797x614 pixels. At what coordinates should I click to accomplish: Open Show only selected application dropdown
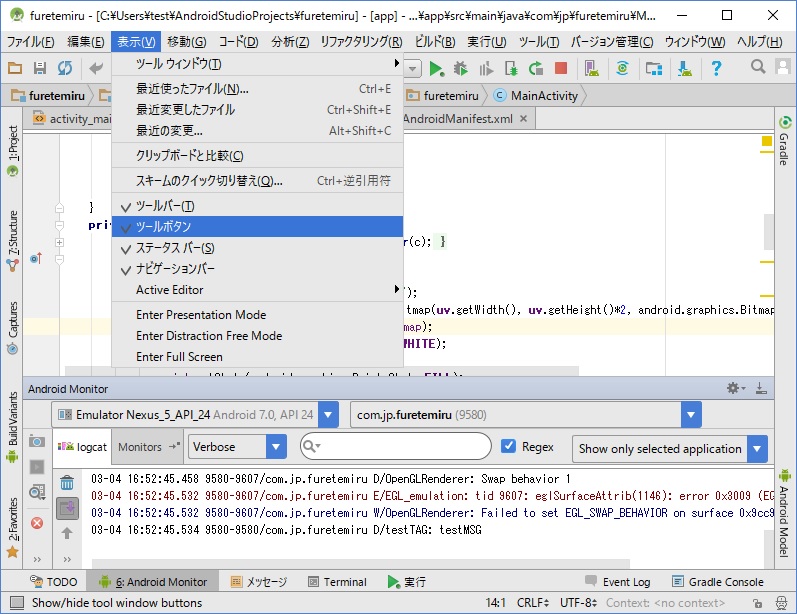coord(757,449)
